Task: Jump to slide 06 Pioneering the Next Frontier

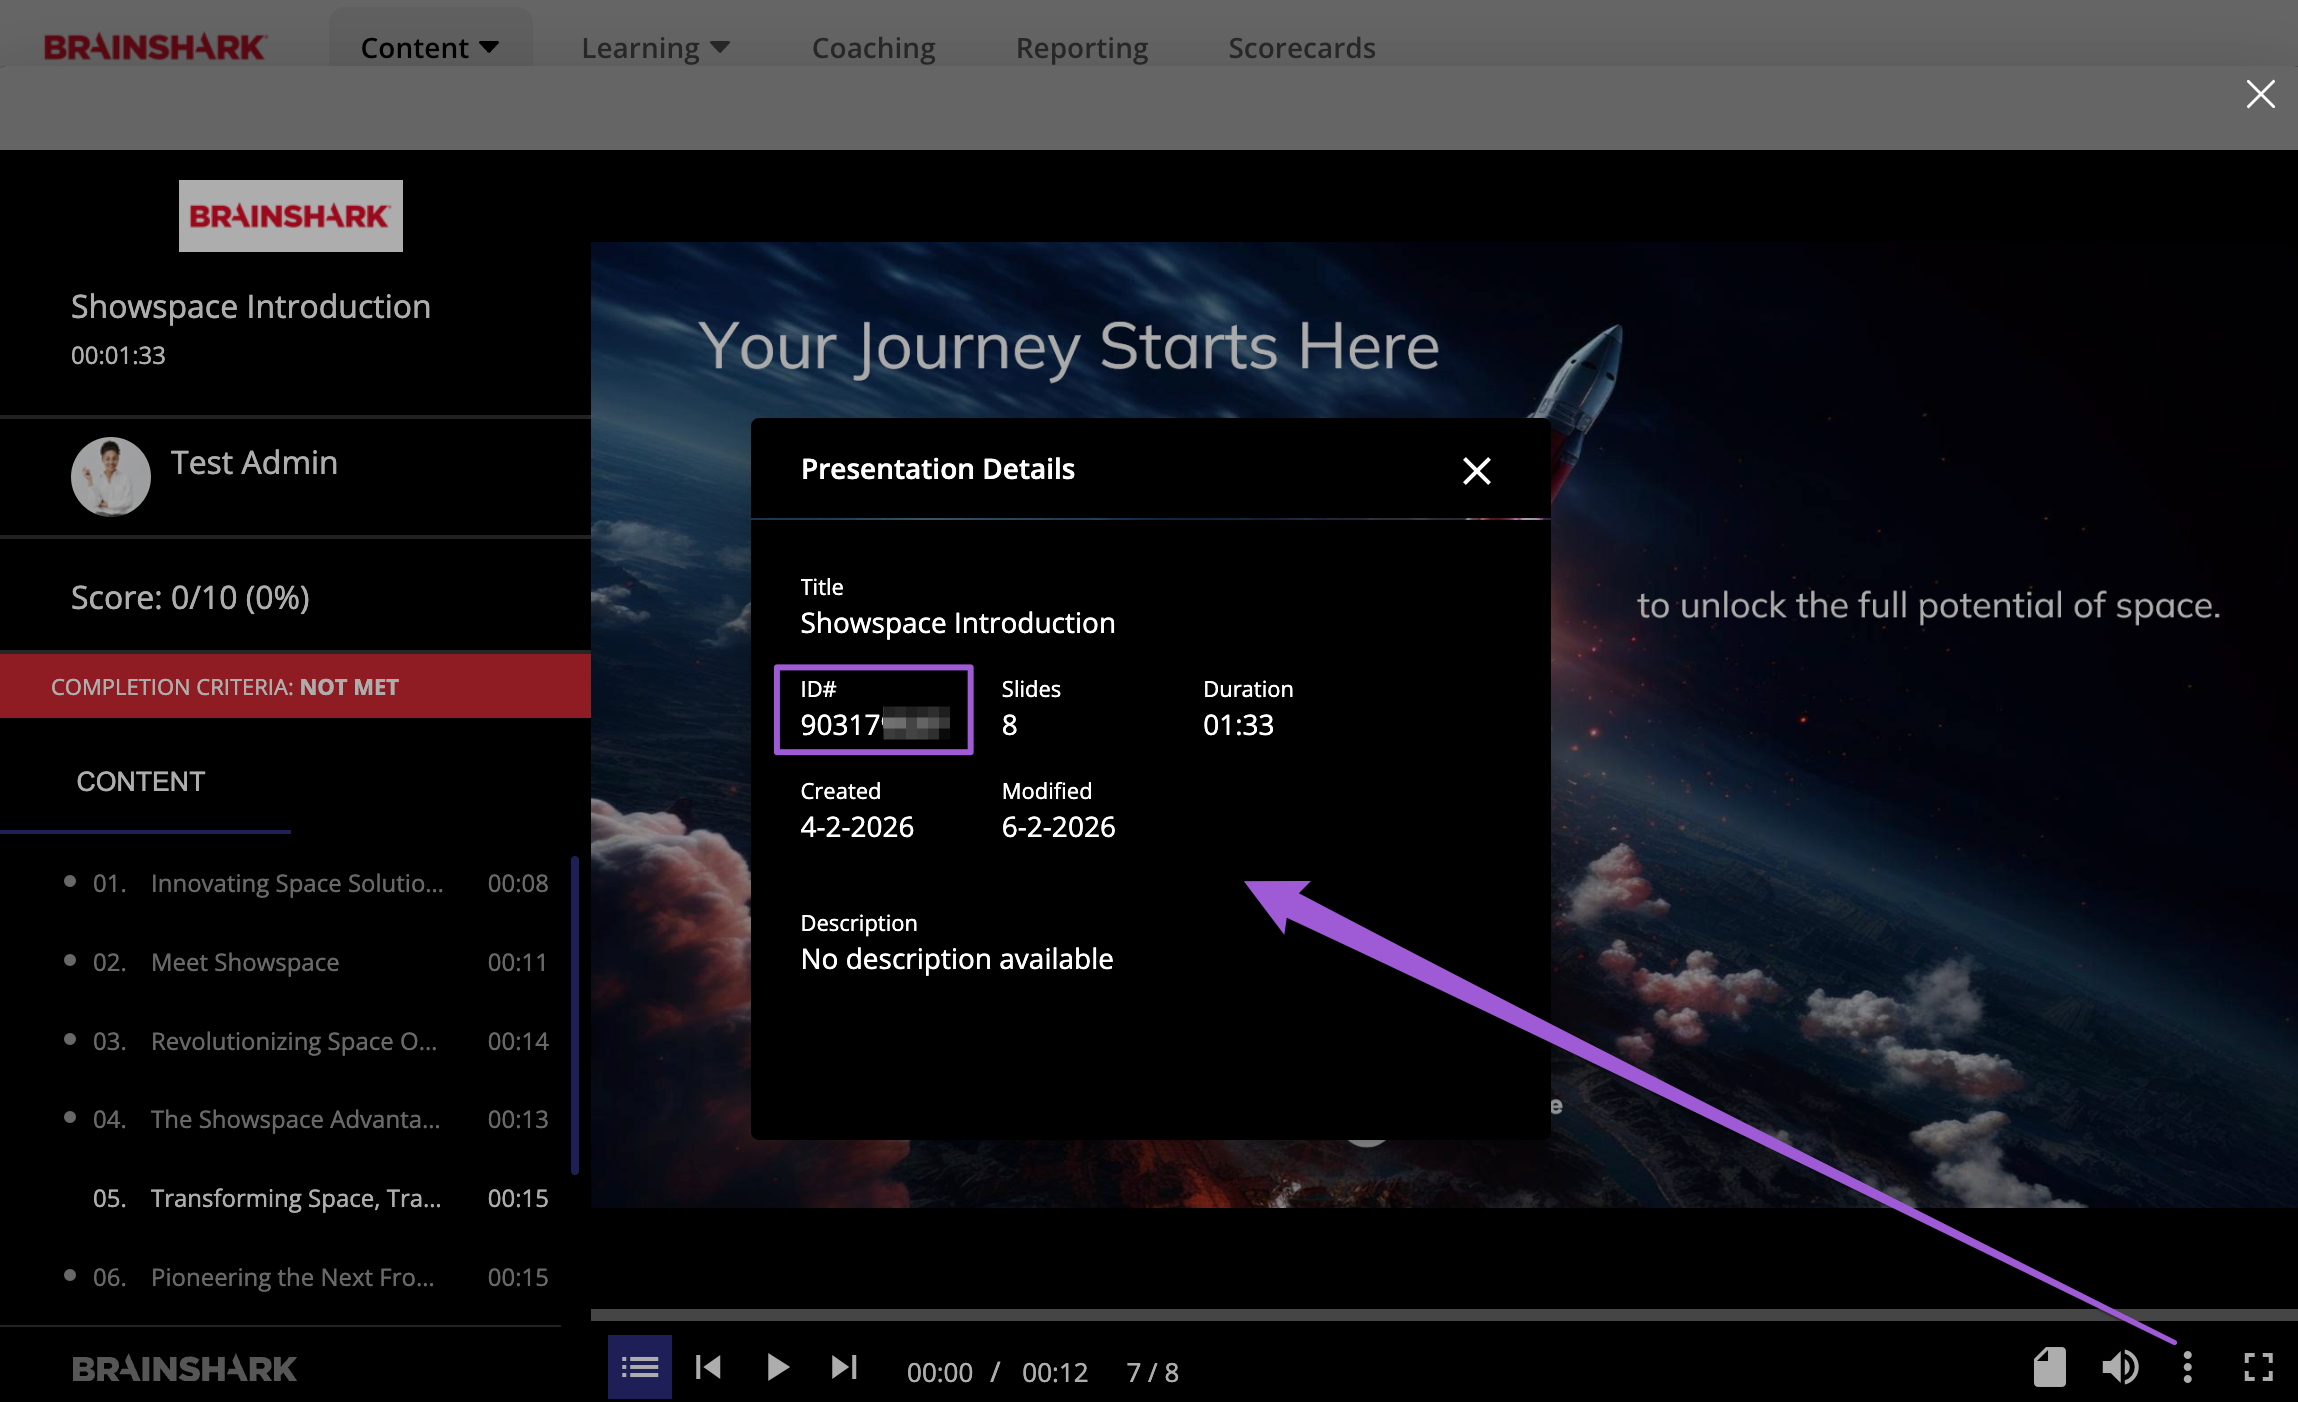Action: point(305,1277)
